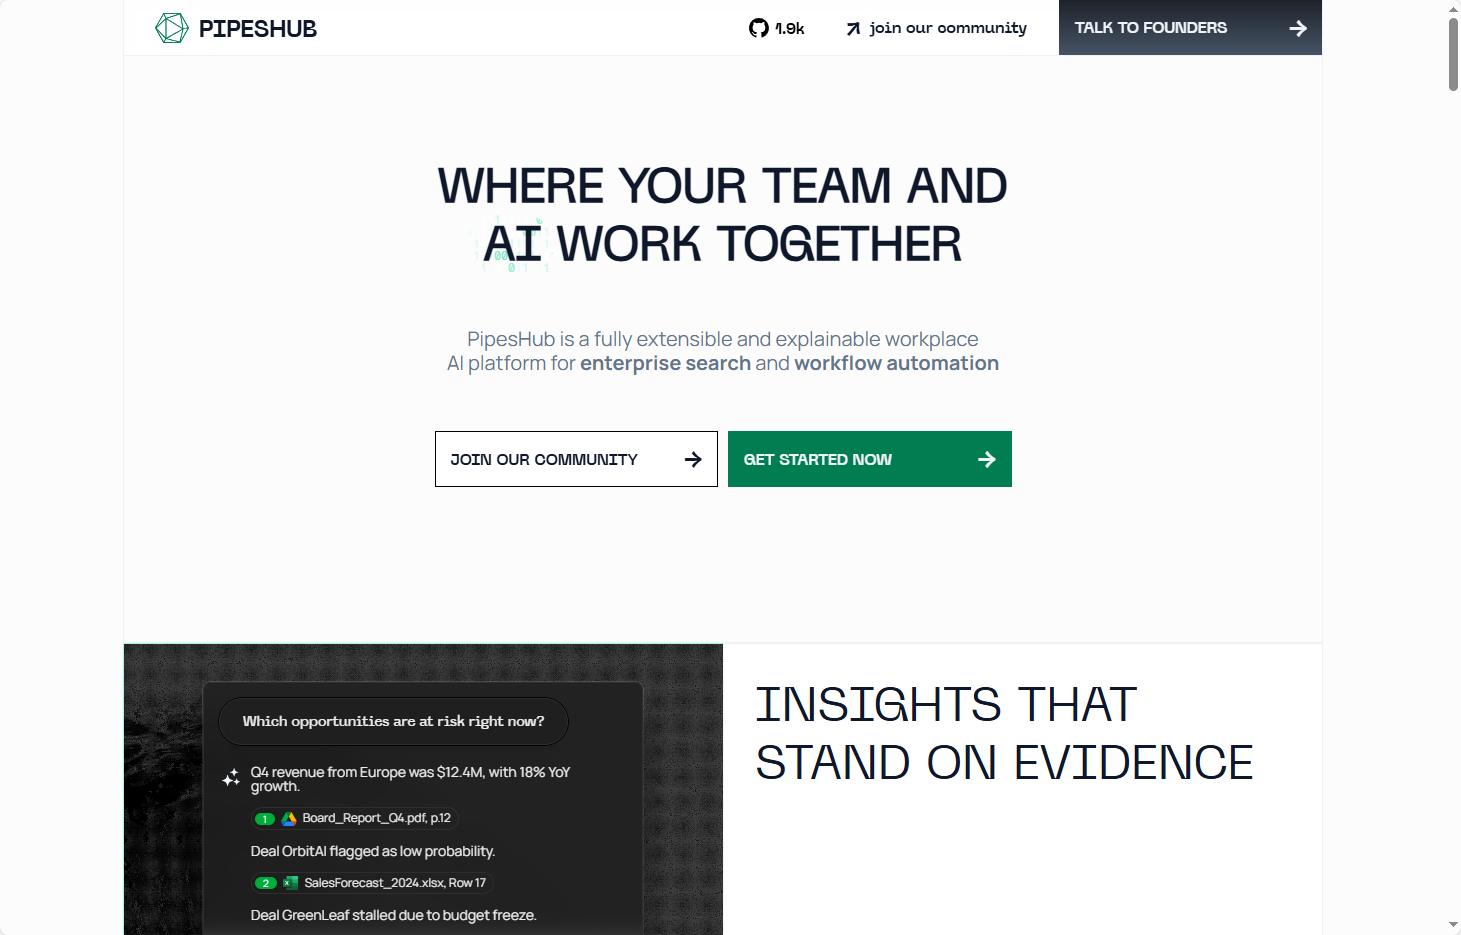
Task: Click the Join Our Community label in hero
Action: (543, 459)
